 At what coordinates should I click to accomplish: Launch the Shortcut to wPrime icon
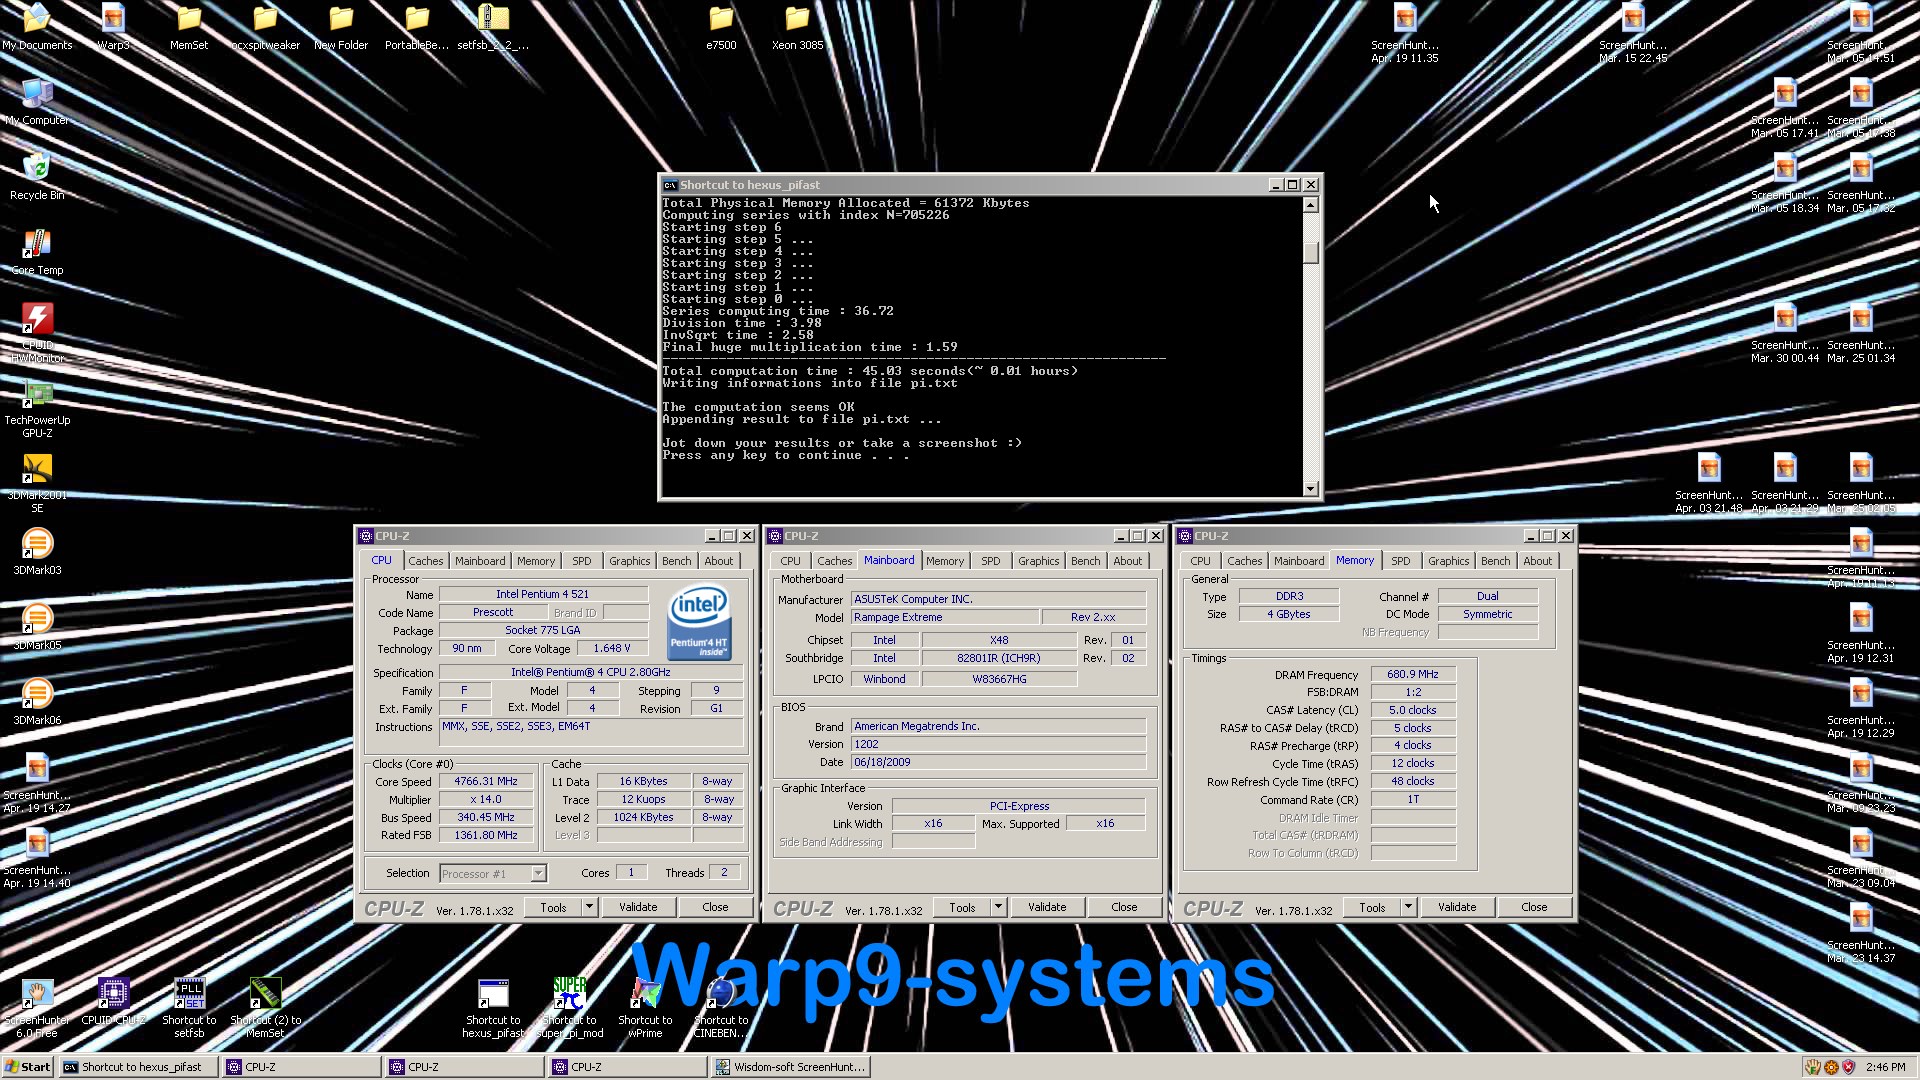point(645,1008)
